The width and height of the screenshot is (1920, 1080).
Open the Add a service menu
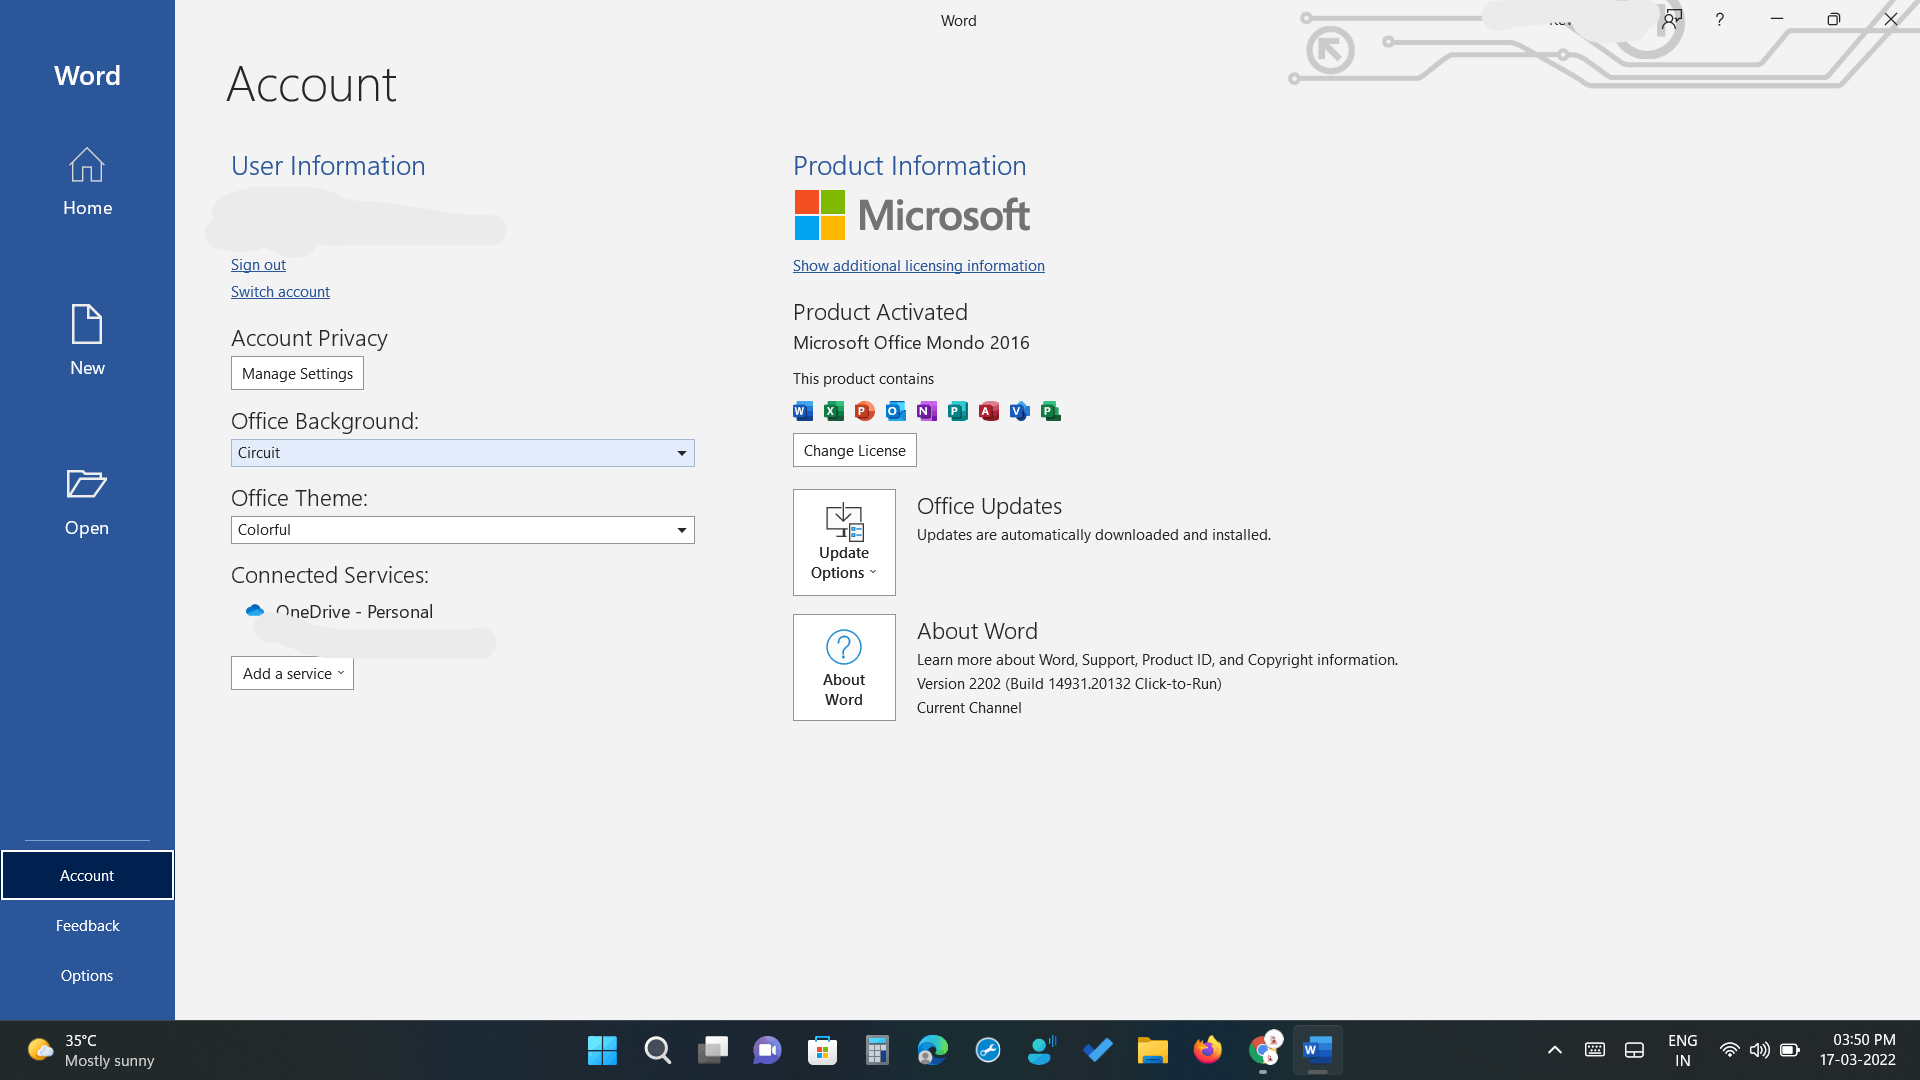click(291, 673)
